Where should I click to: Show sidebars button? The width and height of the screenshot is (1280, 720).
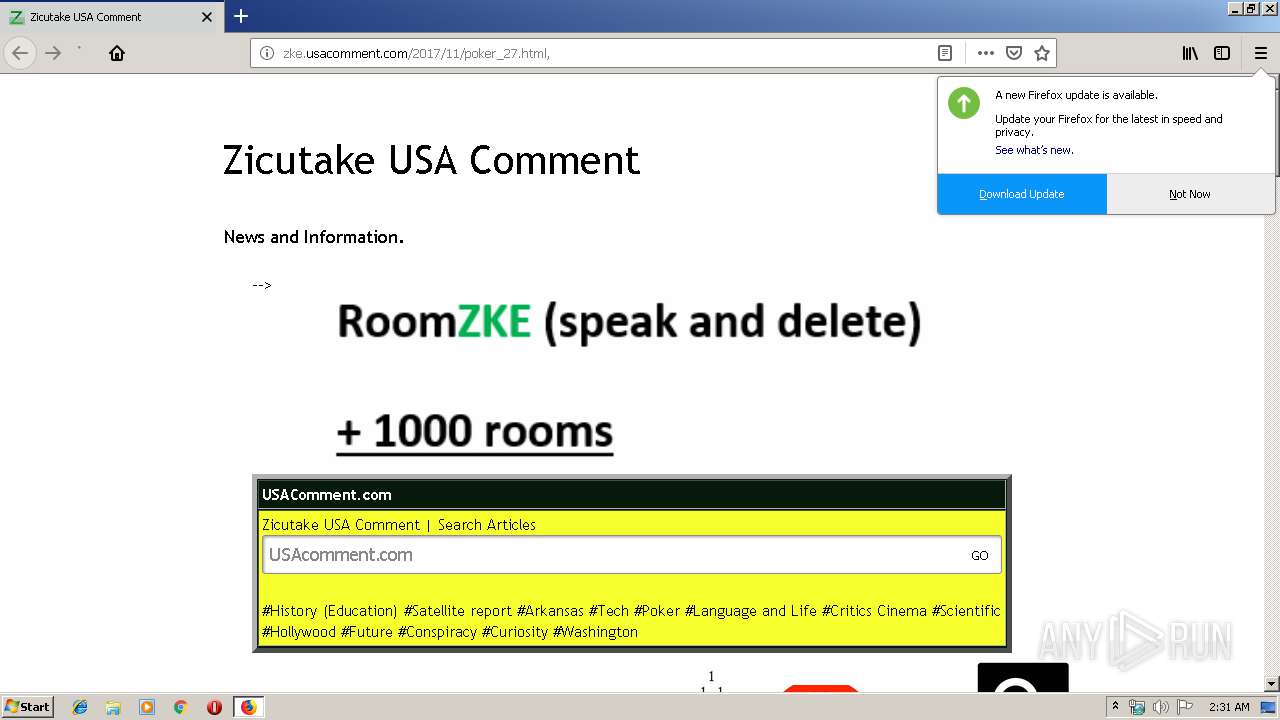[1222, 53]
